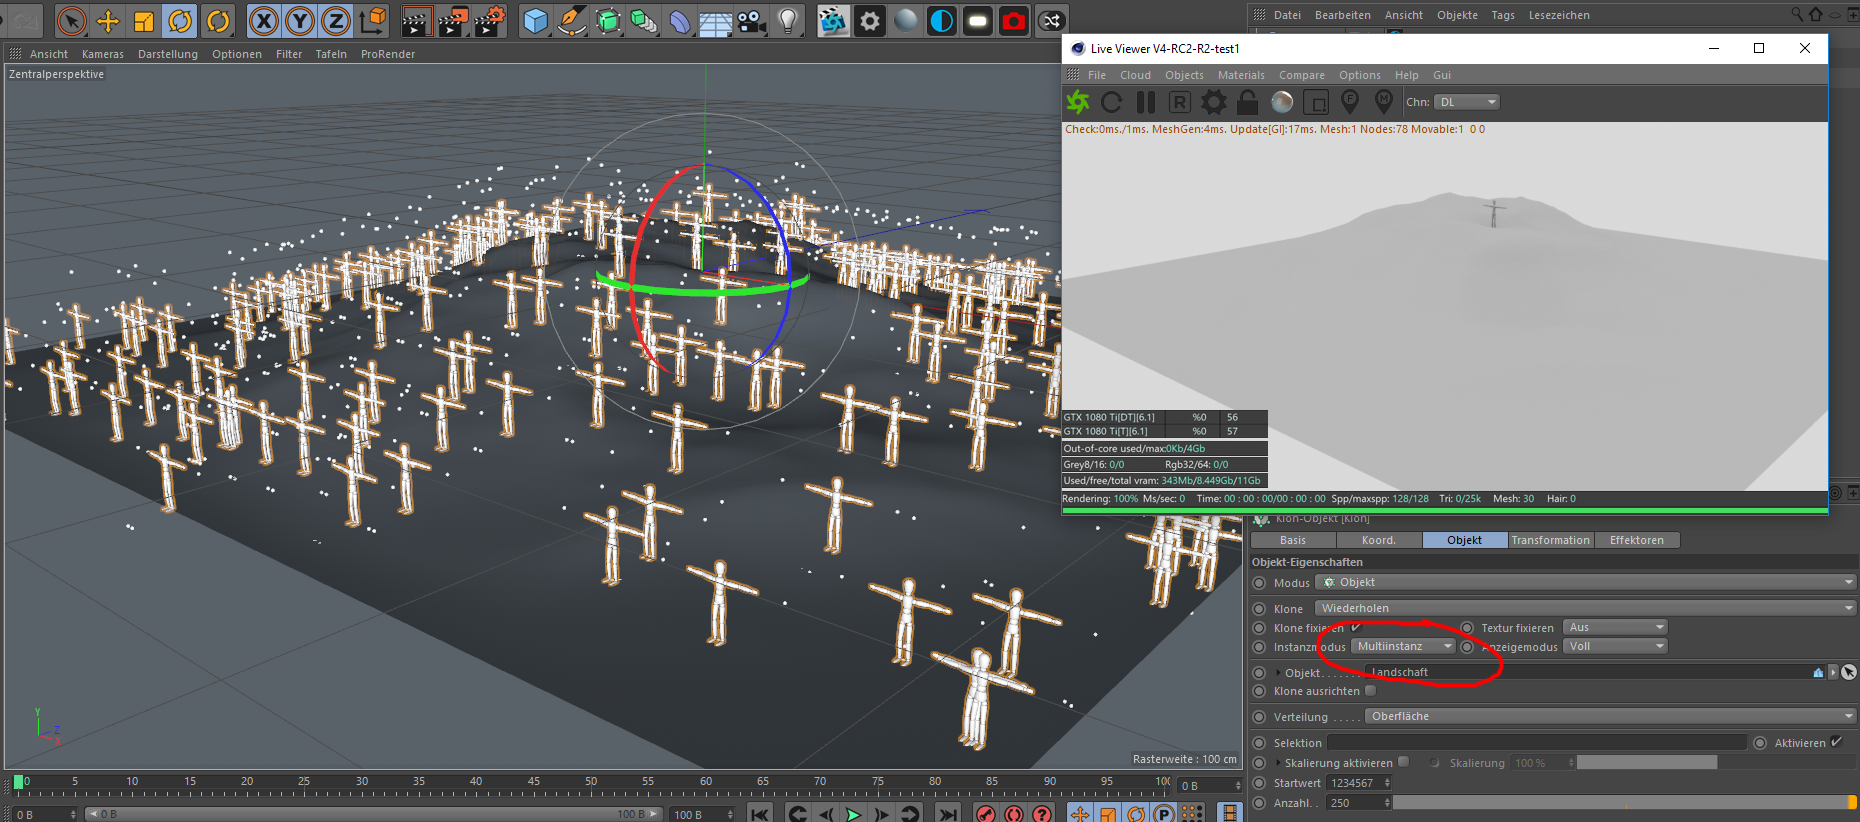Click the Live Viewer R reset icon
Screen dimensions: 1860x822
click(1180, 102)
